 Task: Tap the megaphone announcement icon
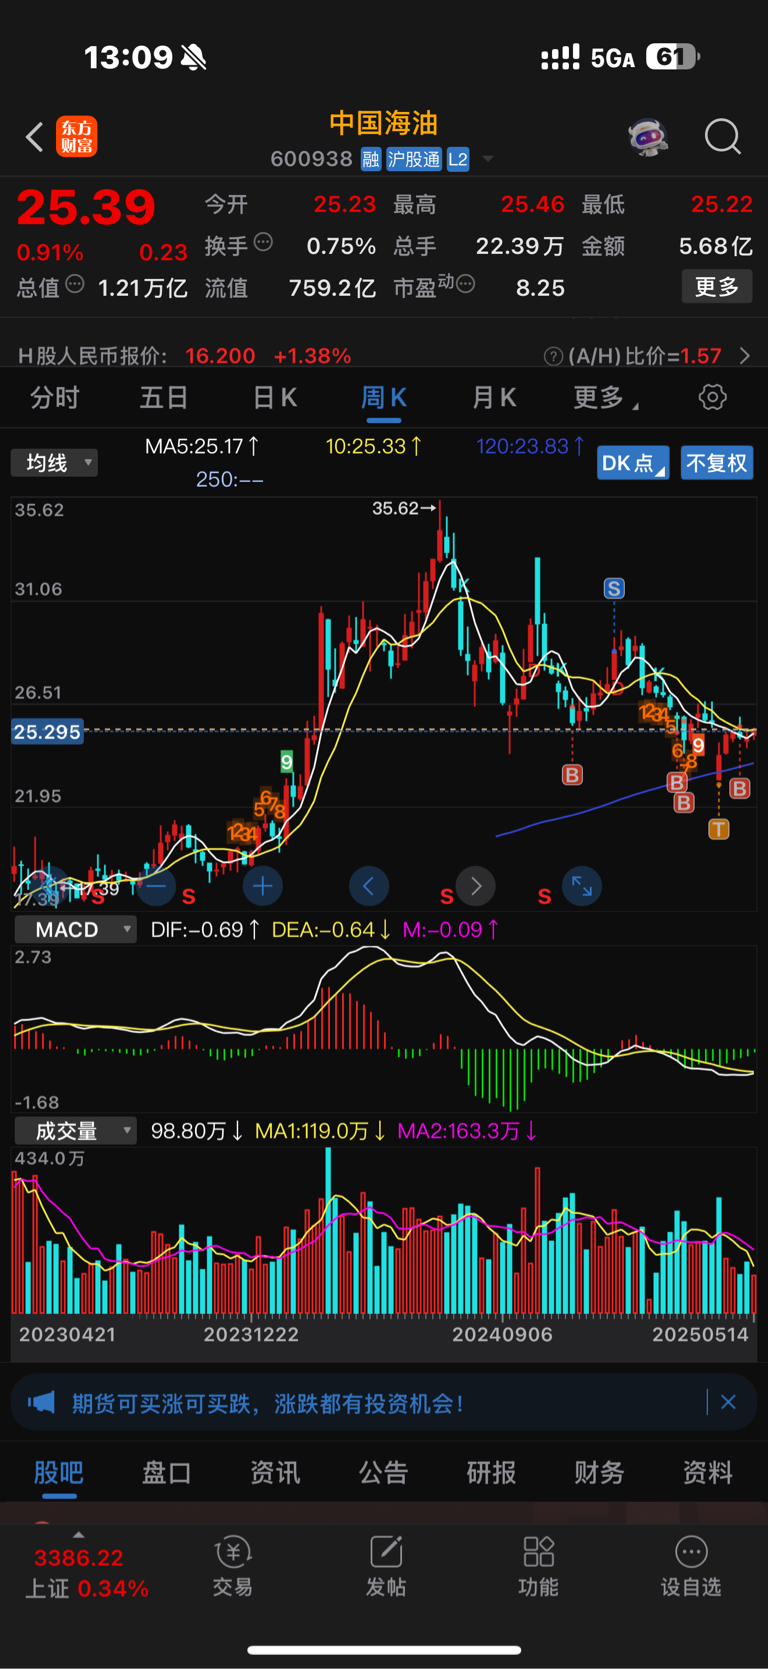click(x=41, y=1402)
